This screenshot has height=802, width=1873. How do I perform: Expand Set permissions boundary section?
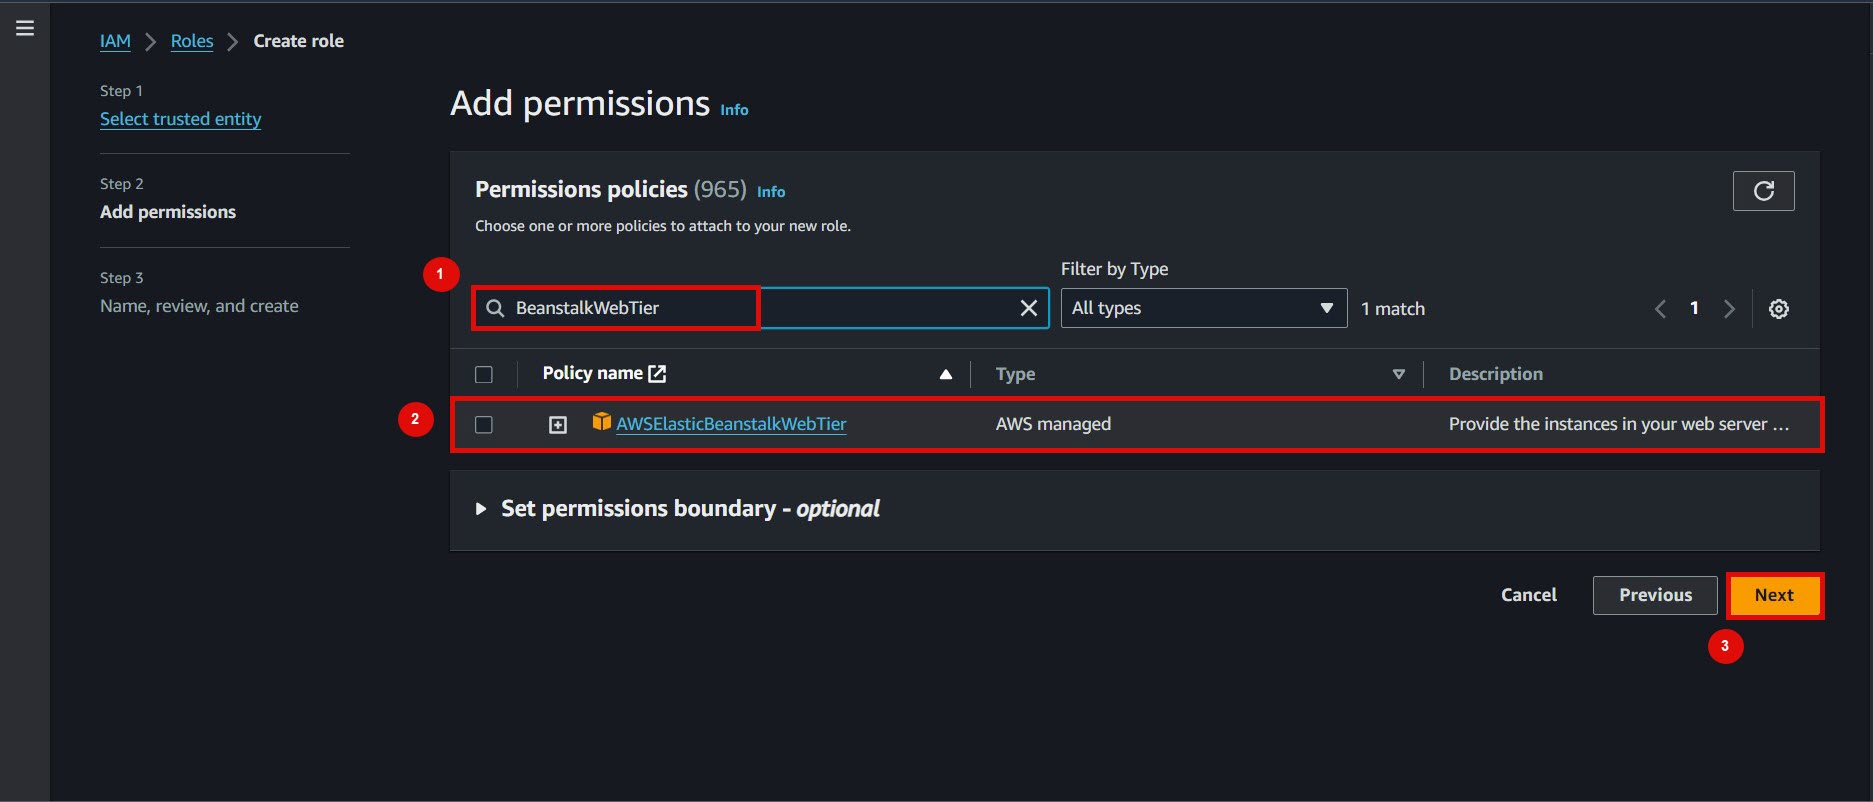[x=480, y=509]
